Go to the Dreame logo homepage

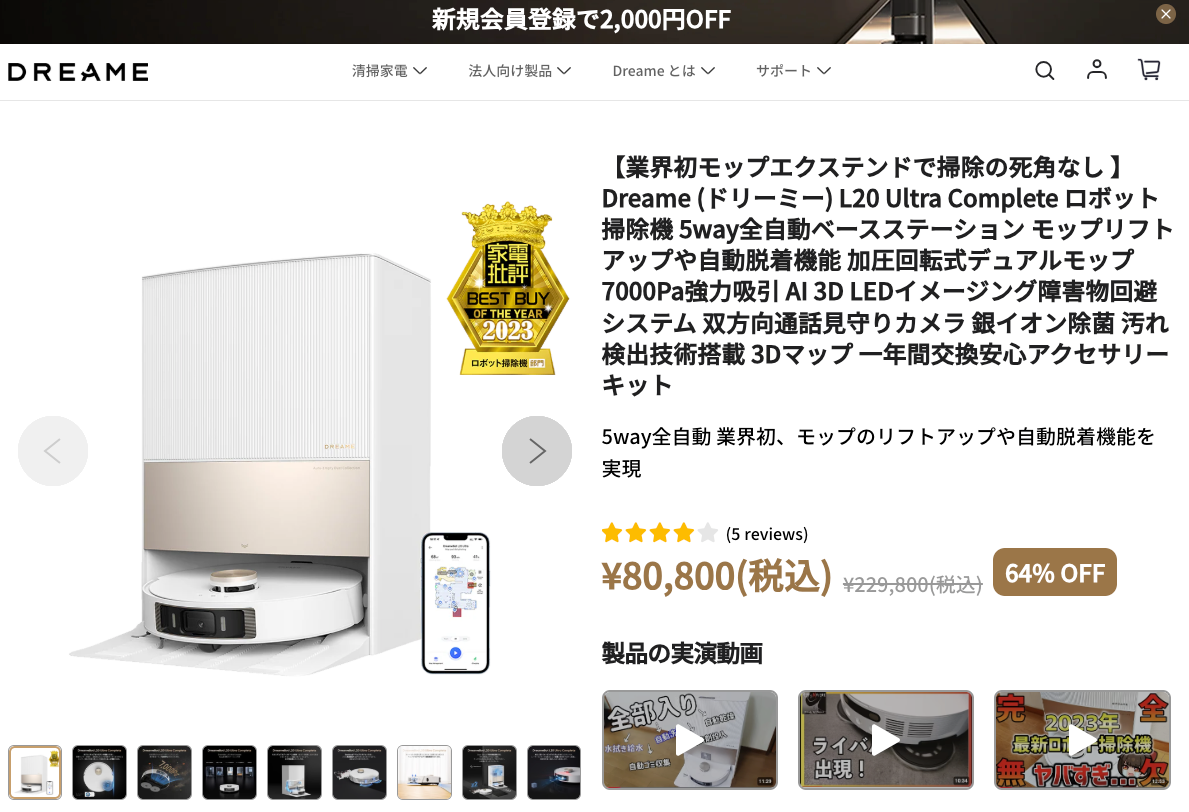coord(78,72)
